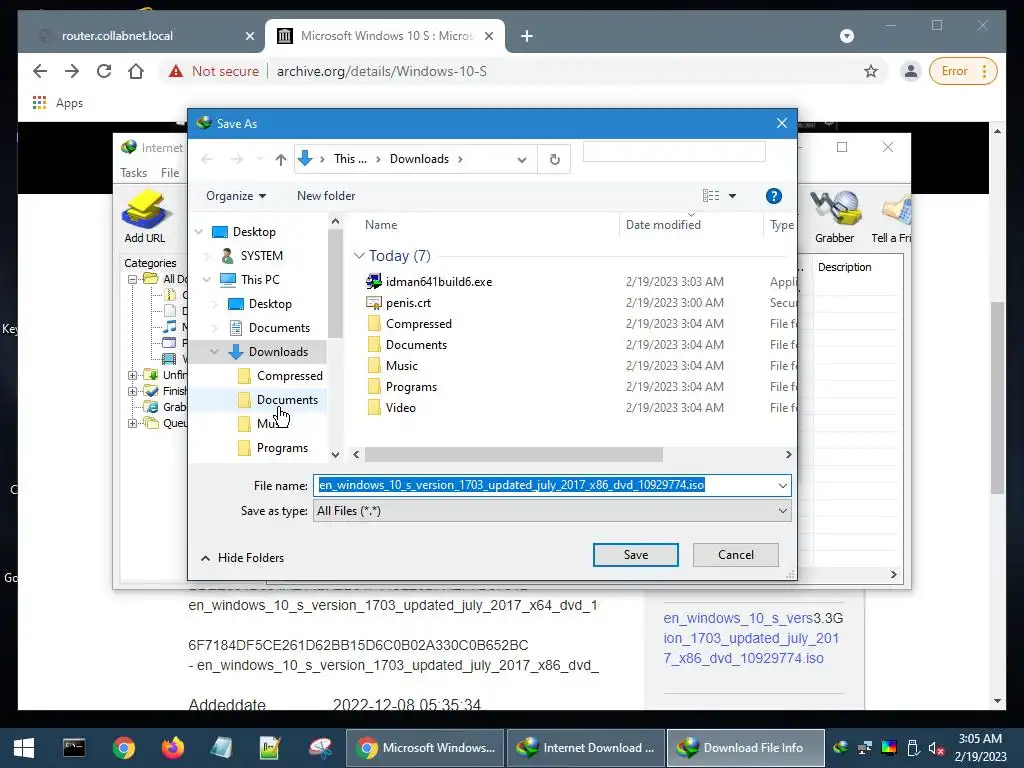1024x768 pixels.
Task: Open the Save As help question mark
Action: [773, 196]
